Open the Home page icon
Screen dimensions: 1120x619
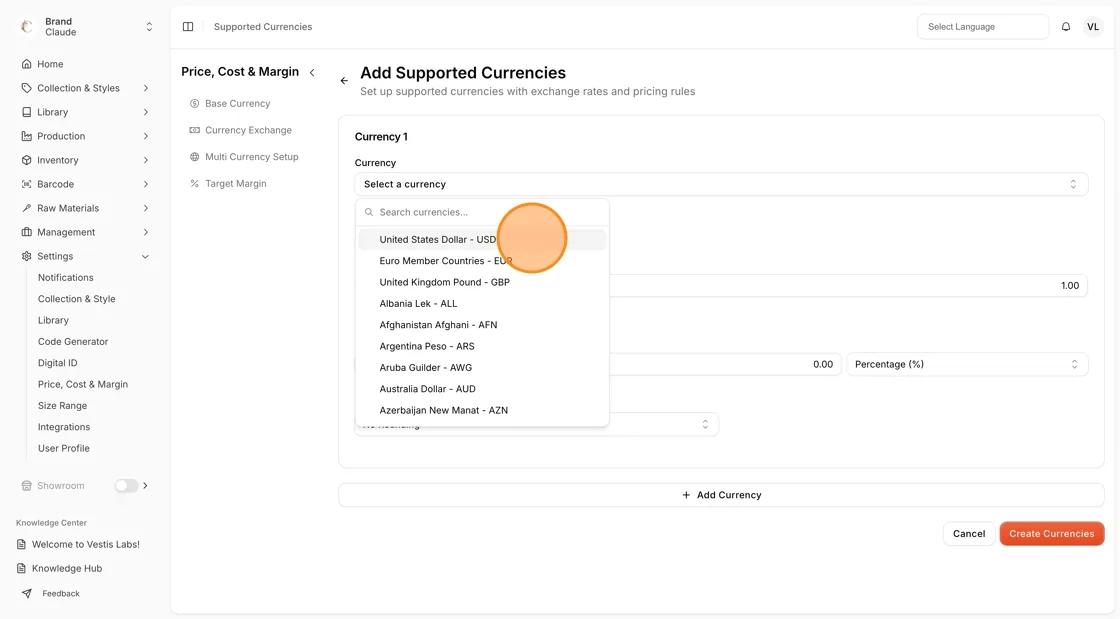point(26,64)
